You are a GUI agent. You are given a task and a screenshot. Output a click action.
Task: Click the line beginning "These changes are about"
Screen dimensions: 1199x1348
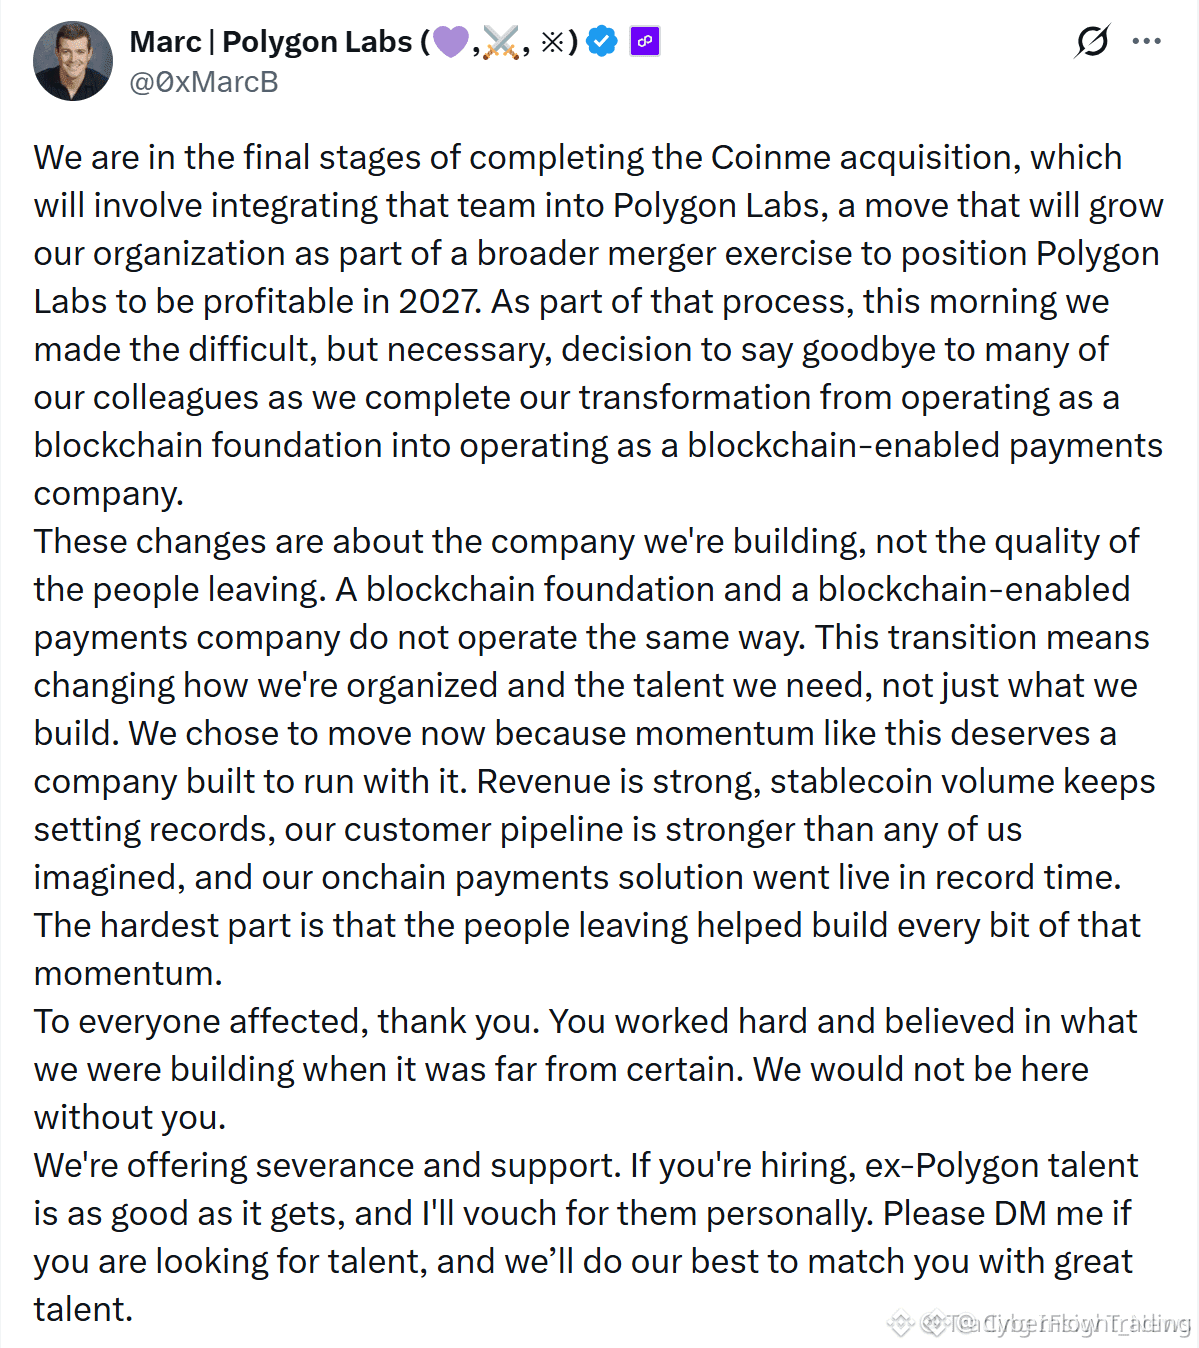[586, 542]
